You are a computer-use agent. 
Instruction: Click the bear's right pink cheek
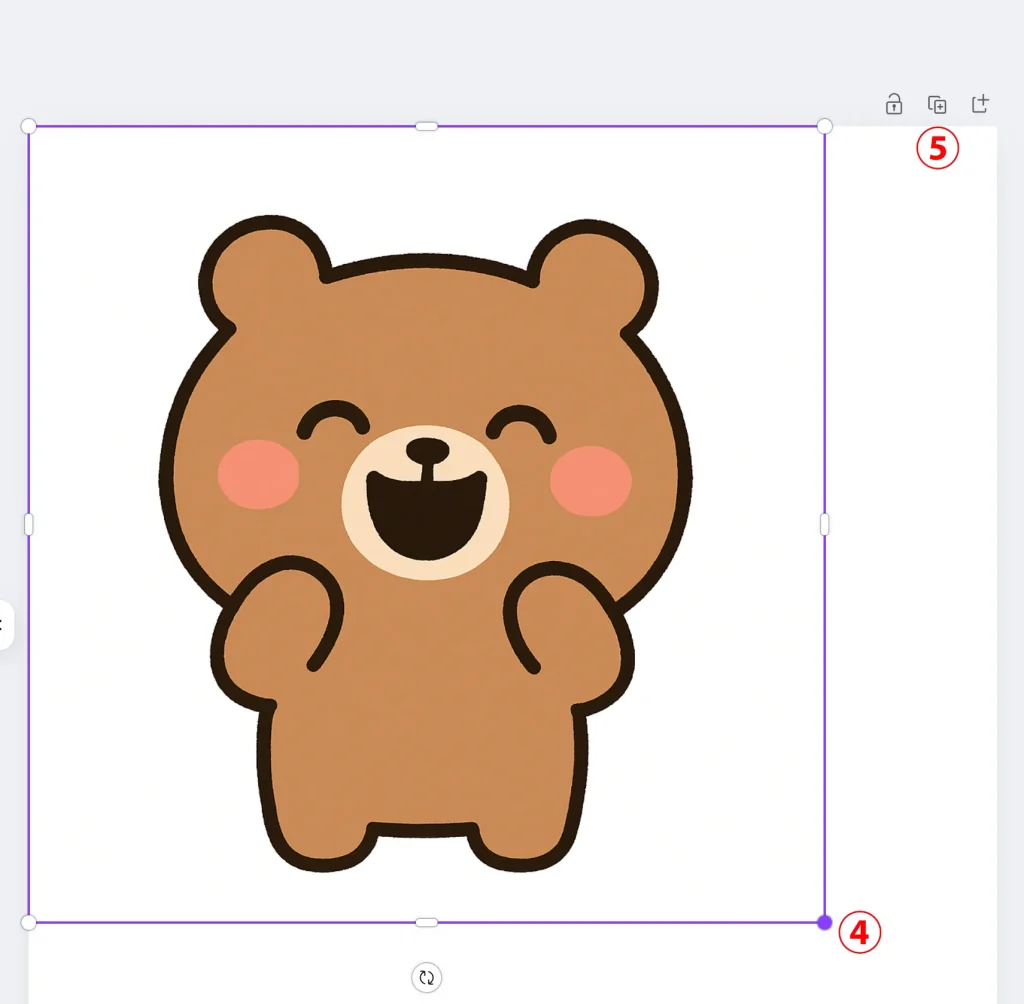tap(591, 481)
